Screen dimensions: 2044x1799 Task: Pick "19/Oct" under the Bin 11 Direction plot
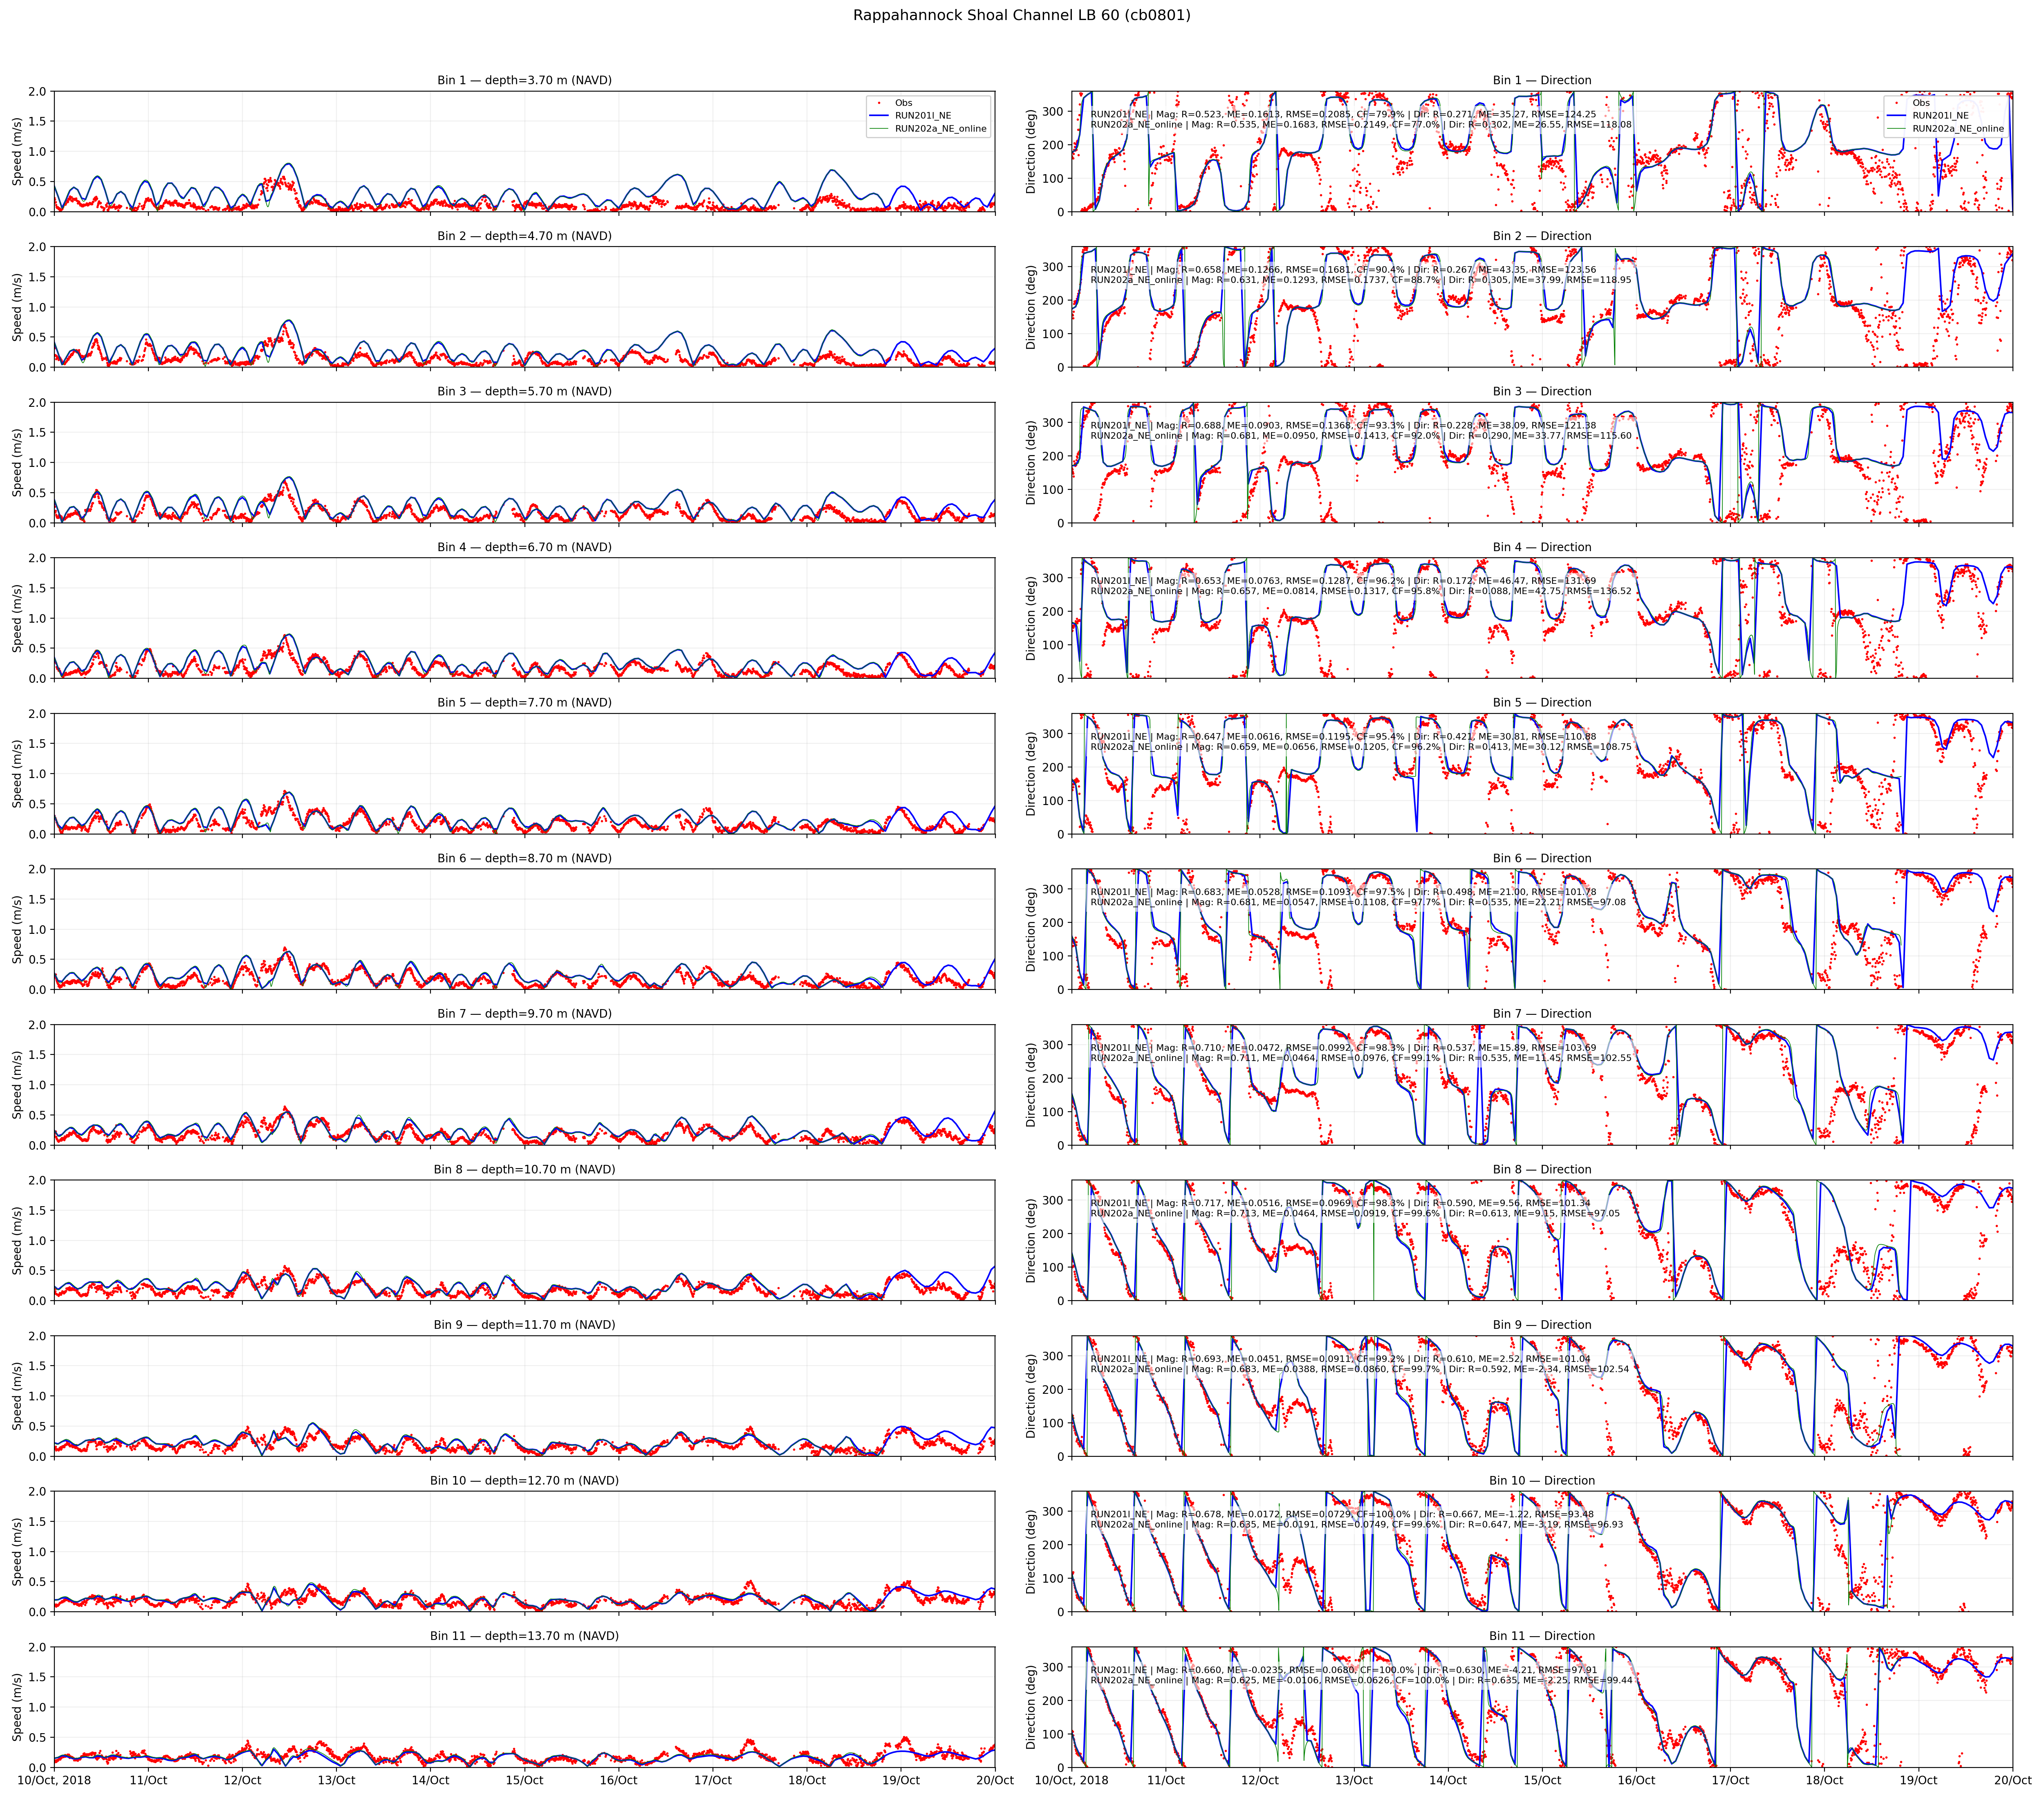[x=1918, y=1781]
